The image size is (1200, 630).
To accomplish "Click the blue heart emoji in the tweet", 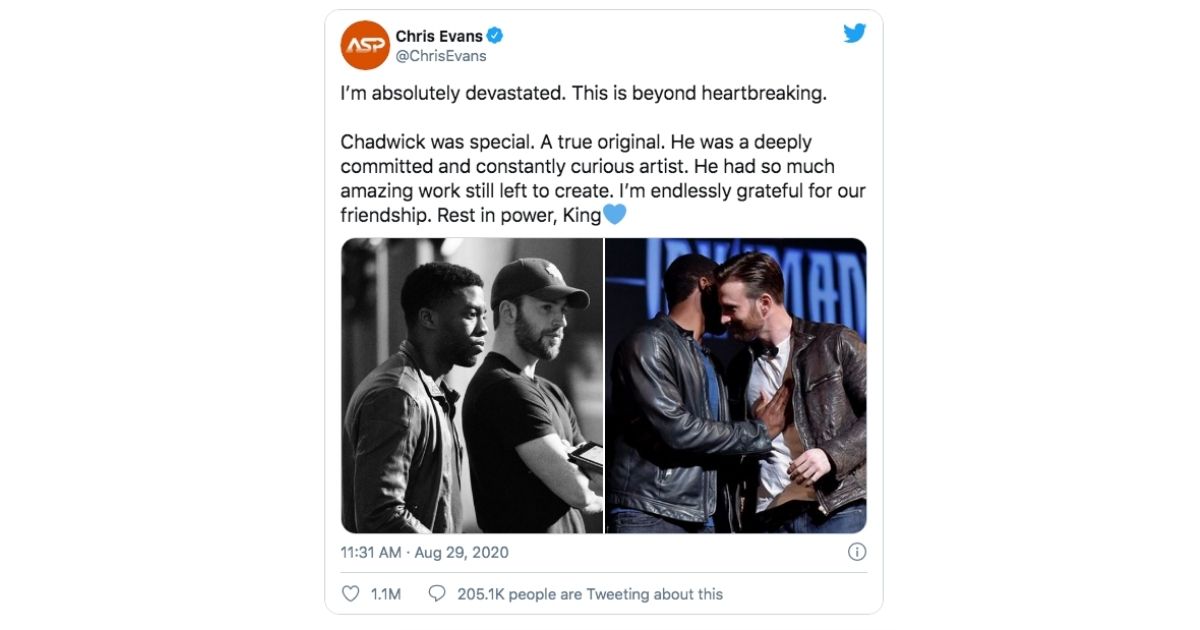I will [x=615, y=214].
